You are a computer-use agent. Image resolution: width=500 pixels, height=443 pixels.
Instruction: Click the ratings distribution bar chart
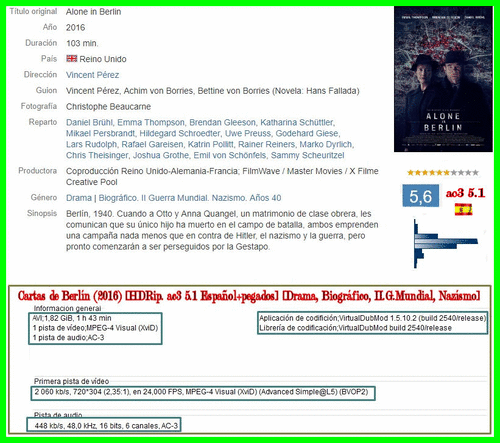pos(446,243)
